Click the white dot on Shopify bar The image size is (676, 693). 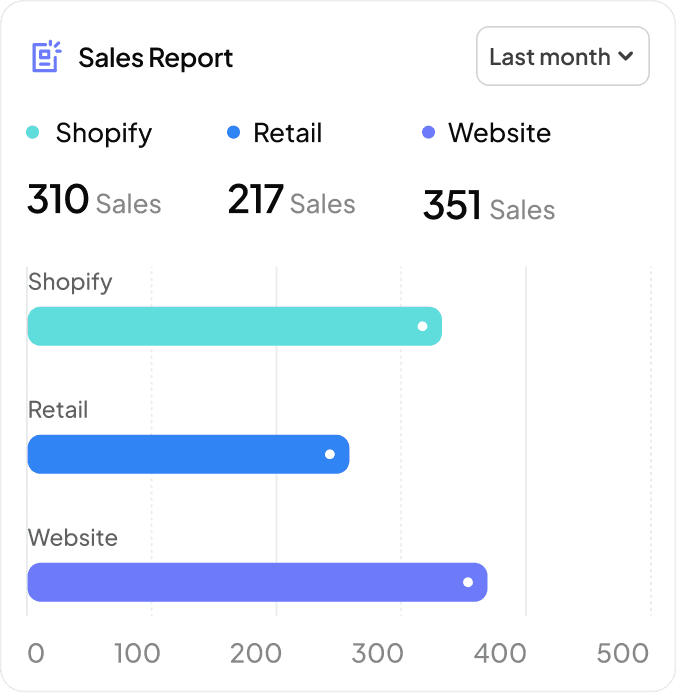click(422, 326)
